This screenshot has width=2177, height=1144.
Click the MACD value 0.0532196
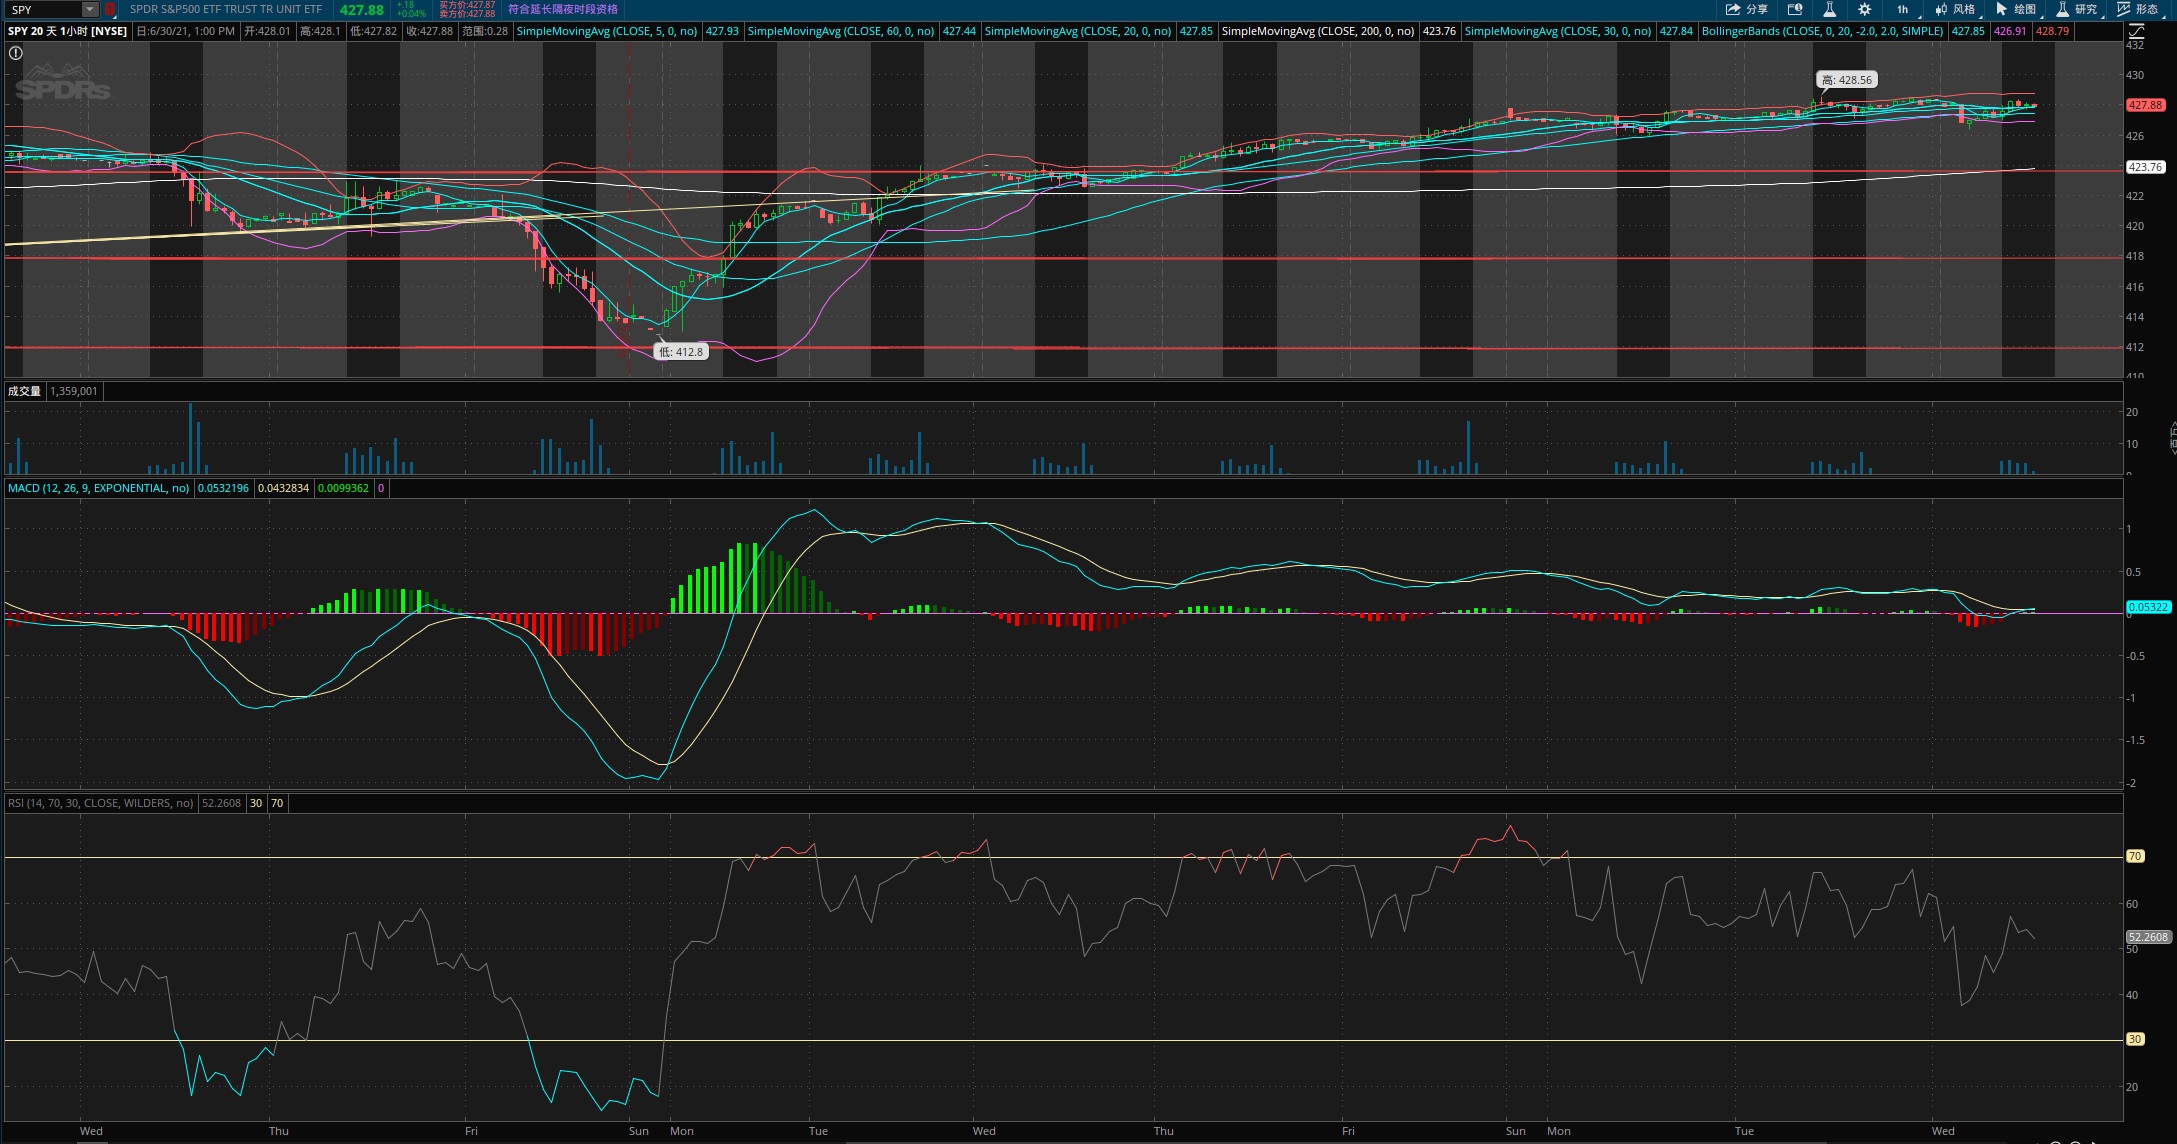point(223,488)
